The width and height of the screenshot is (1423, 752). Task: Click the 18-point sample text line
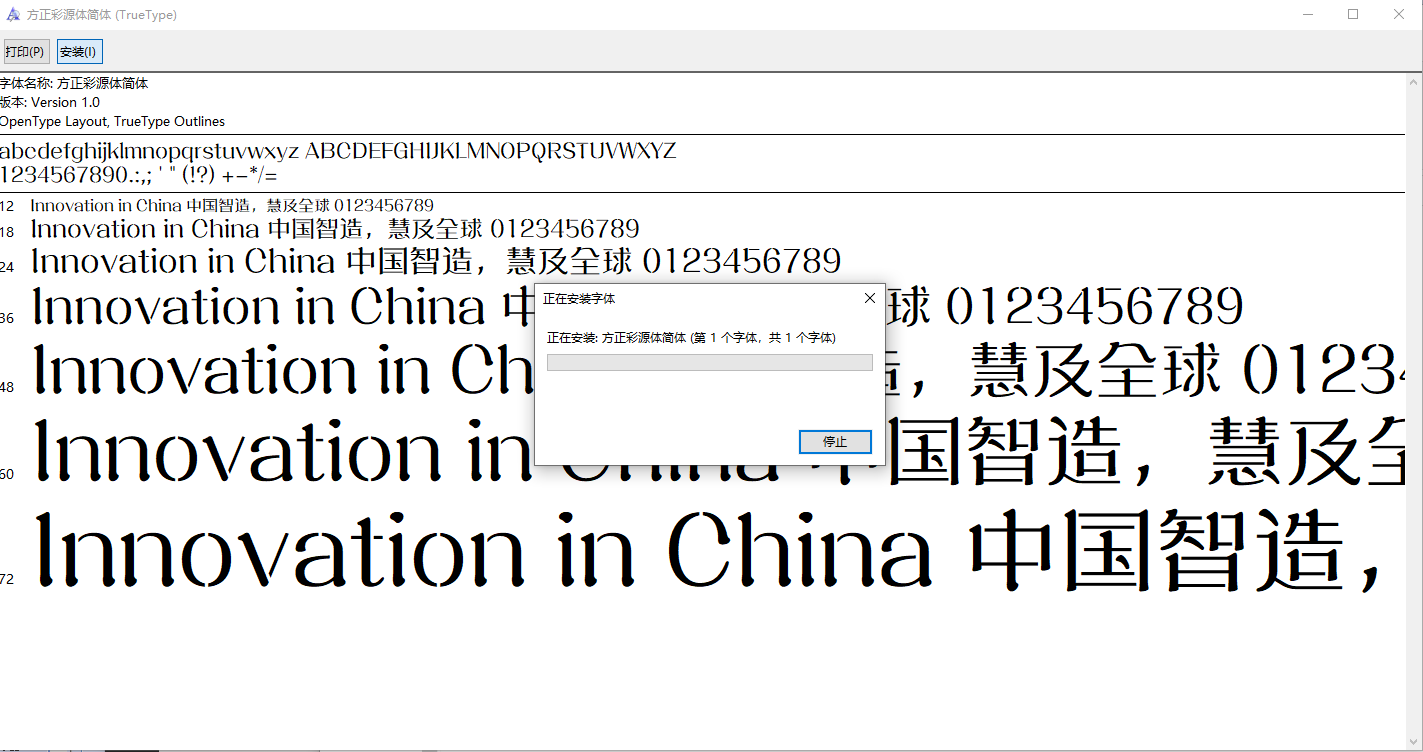point(335,229)
